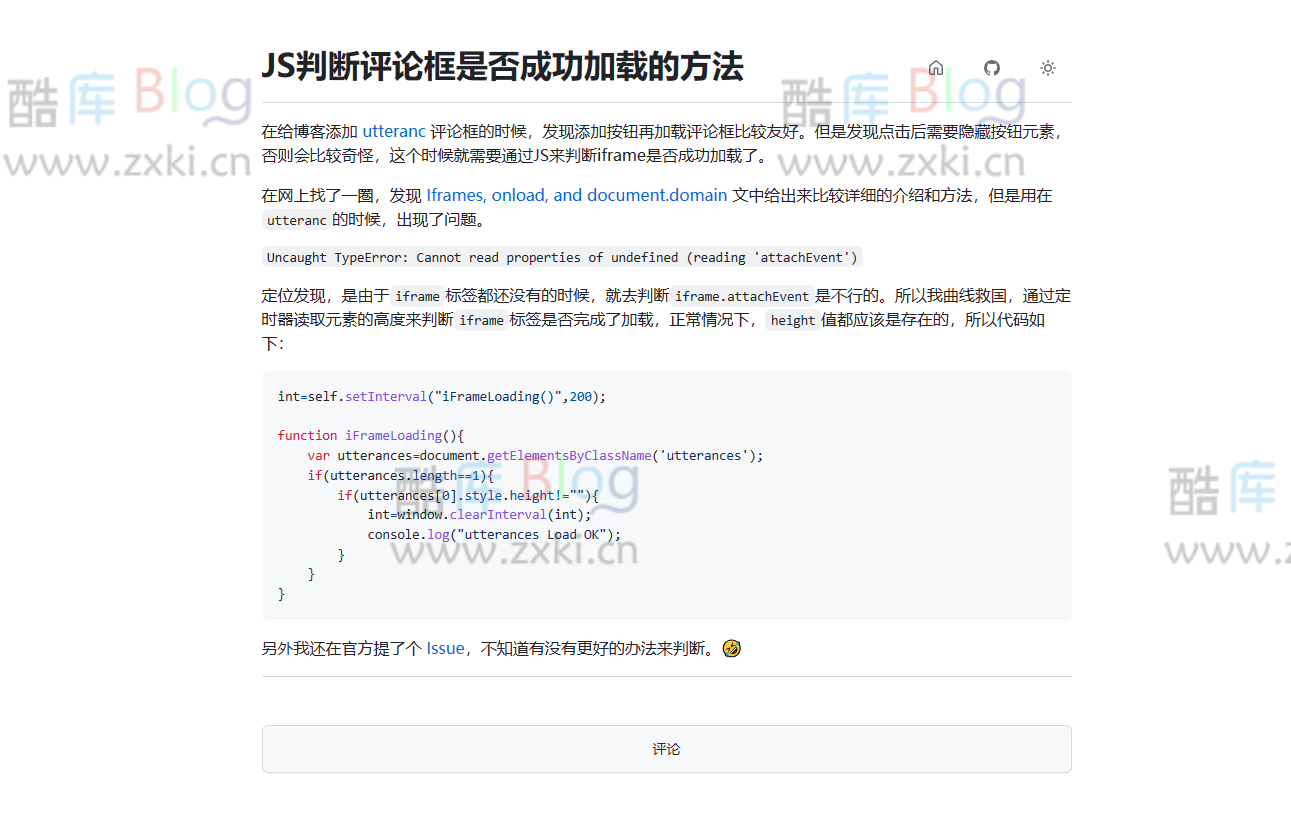Image resolution: width=1291 pixels, height=821 pixels.
Task: Click the 'utterances Load OK' console.log line
Action: 493,534
